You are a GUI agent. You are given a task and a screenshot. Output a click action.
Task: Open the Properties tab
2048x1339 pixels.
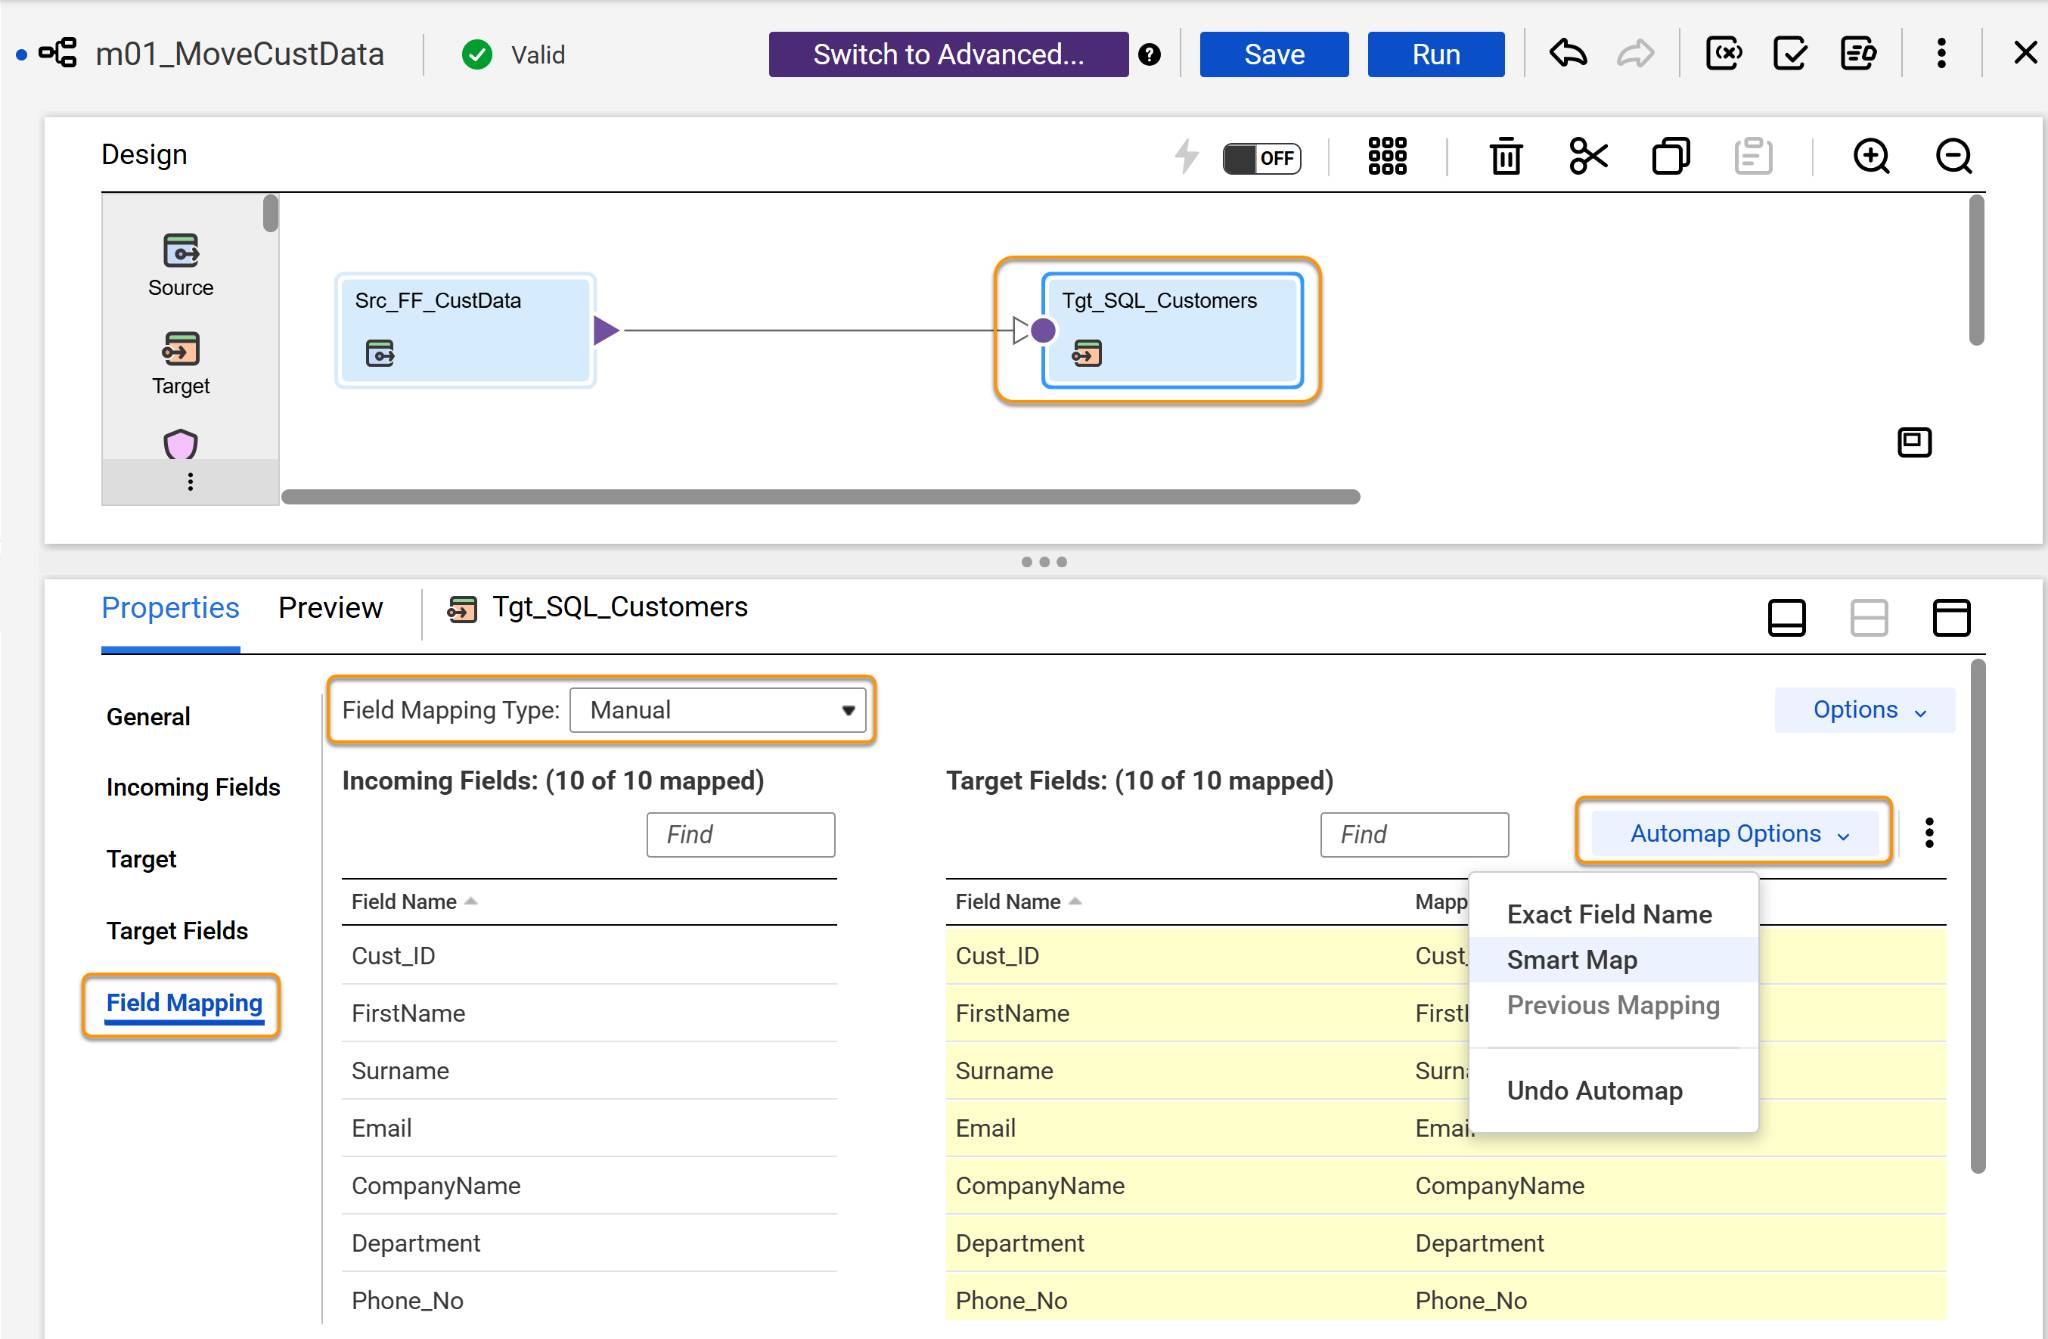[170, 608]
